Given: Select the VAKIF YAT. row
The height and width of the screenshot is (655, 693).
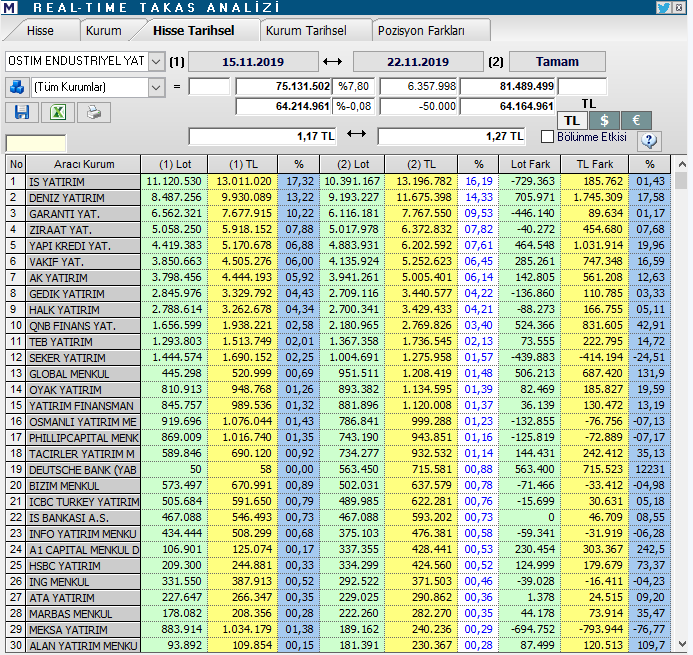Looking at the screenshot, I should (x=338, y=262).
